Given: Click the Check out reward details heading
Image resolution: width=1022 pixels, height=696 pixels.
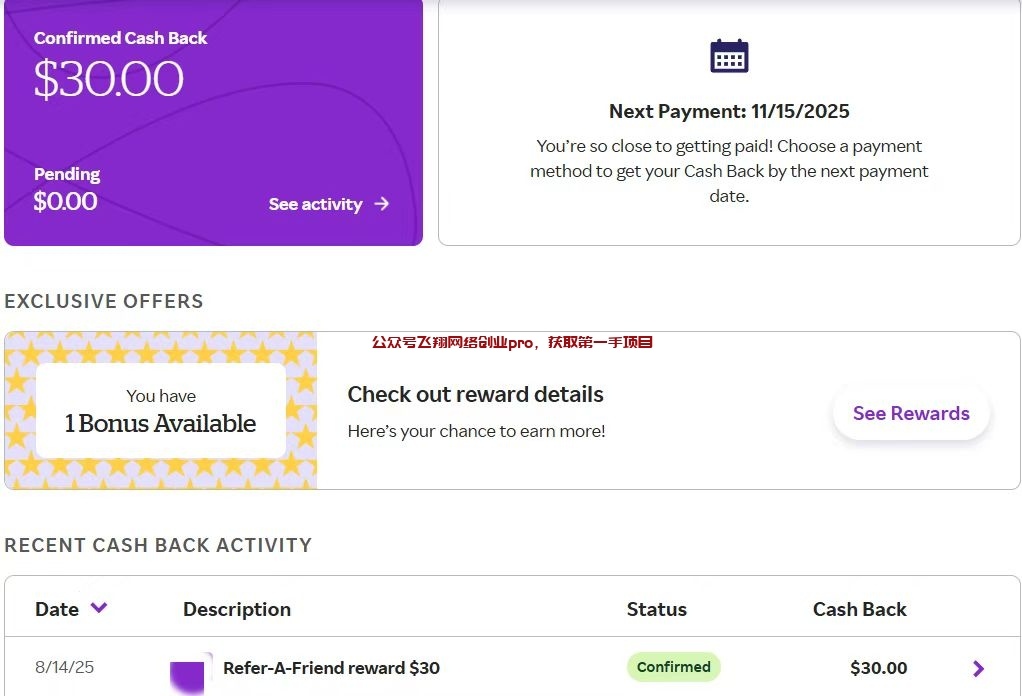Looking at the screenshot, I should coord(475,394).
